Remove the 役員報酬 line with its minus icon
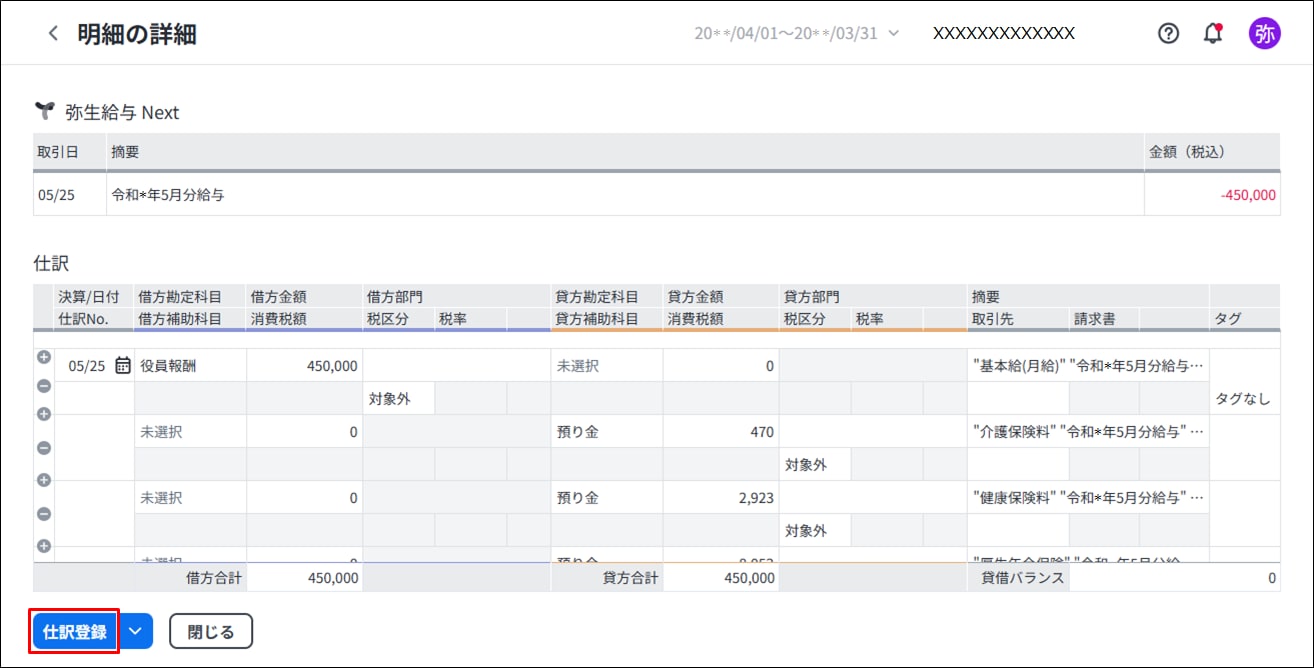The image size is (1314, 668). (x=44, y=386)
